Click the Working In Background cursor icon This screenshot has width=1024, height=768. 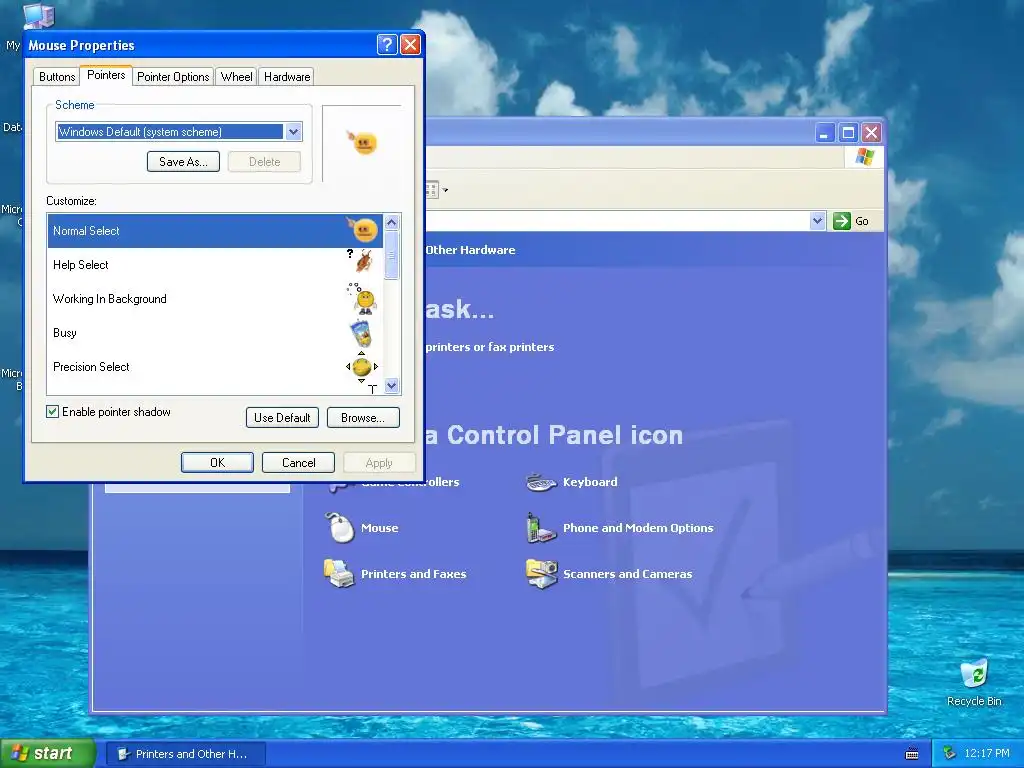pos(362,298)
